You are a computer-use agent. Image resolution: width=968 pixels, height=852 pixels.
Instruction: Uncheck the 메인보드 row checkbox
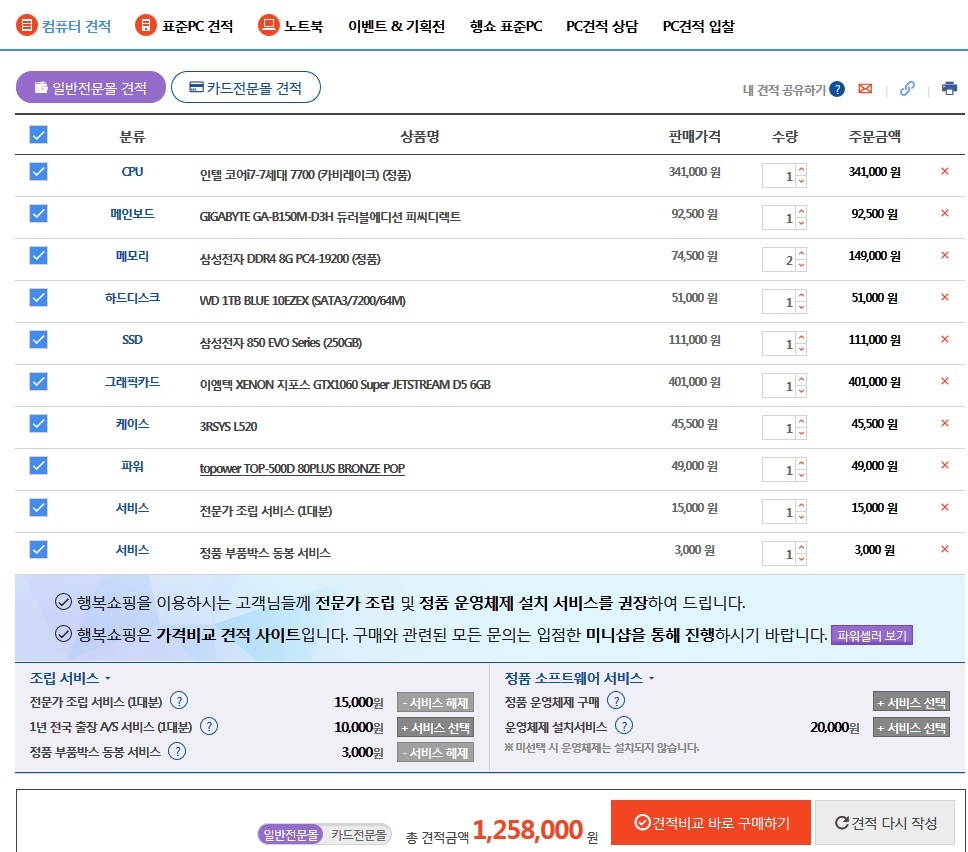coord(39,213)
